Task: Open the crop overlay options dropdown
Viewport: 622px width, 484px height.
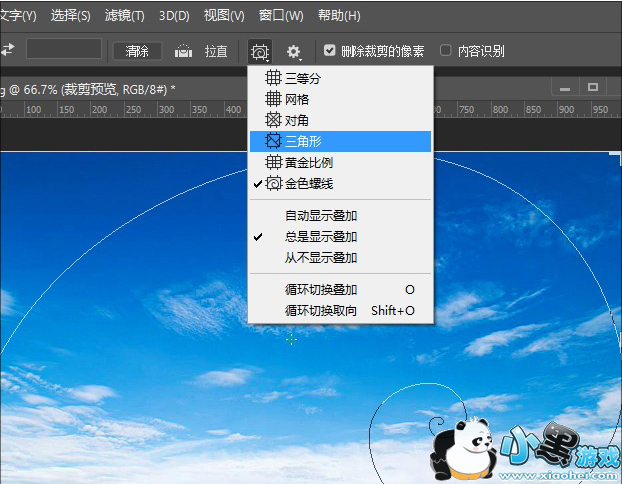Action: [261, 51]
